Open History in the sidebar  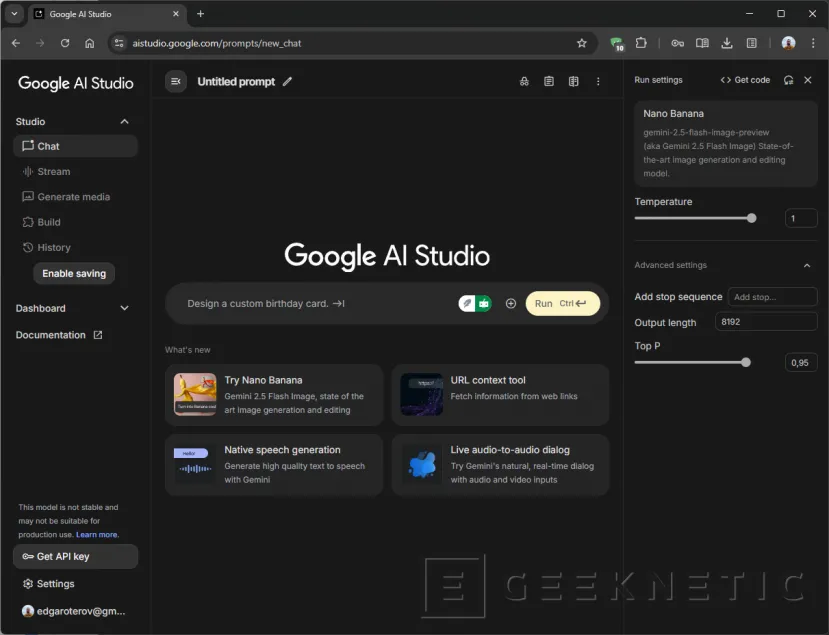click(x=76, y=247)
